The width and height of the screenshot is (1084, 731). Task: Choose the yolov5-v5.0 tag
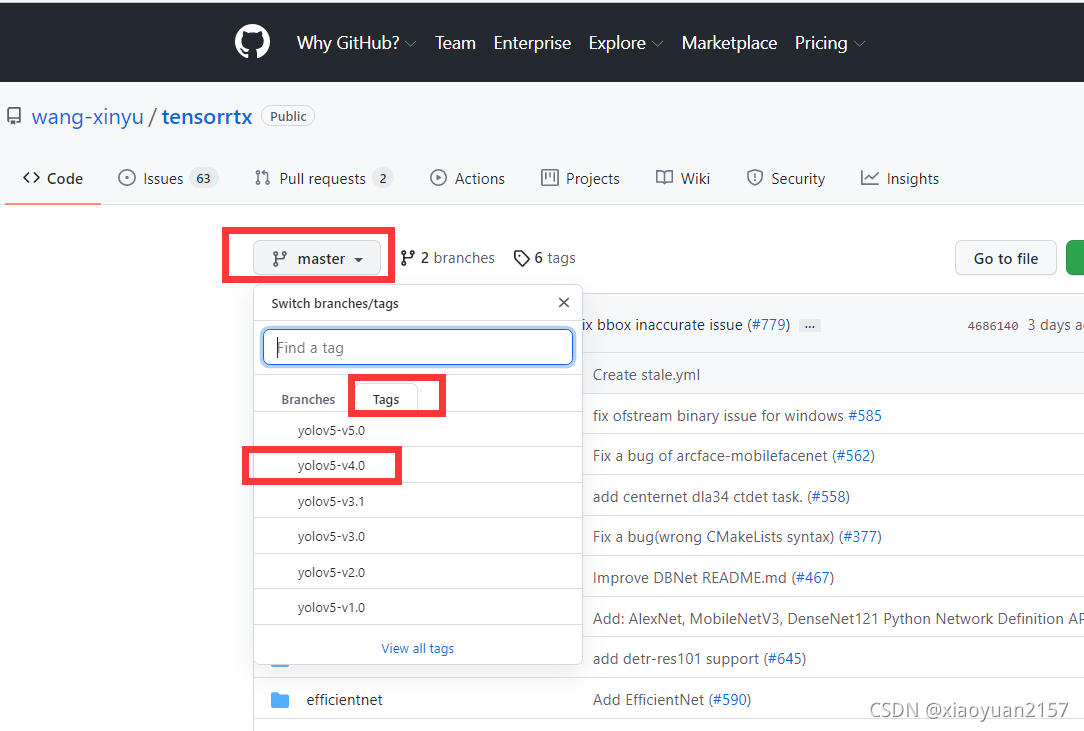(x=418, y=430)
